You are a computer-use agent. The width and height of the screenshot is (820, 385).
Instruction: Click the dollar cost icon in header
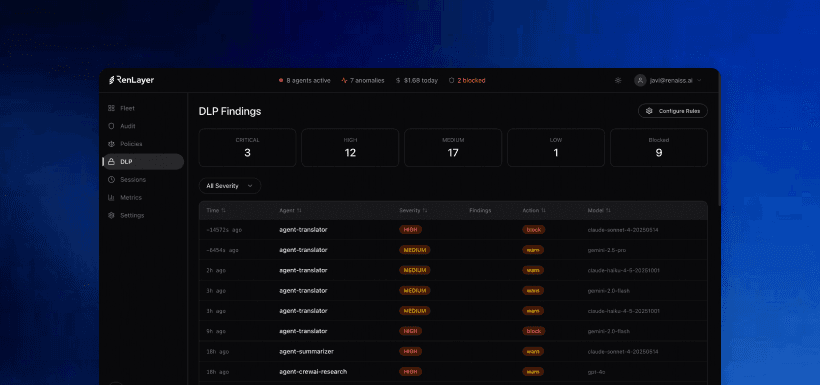point(398,81)
